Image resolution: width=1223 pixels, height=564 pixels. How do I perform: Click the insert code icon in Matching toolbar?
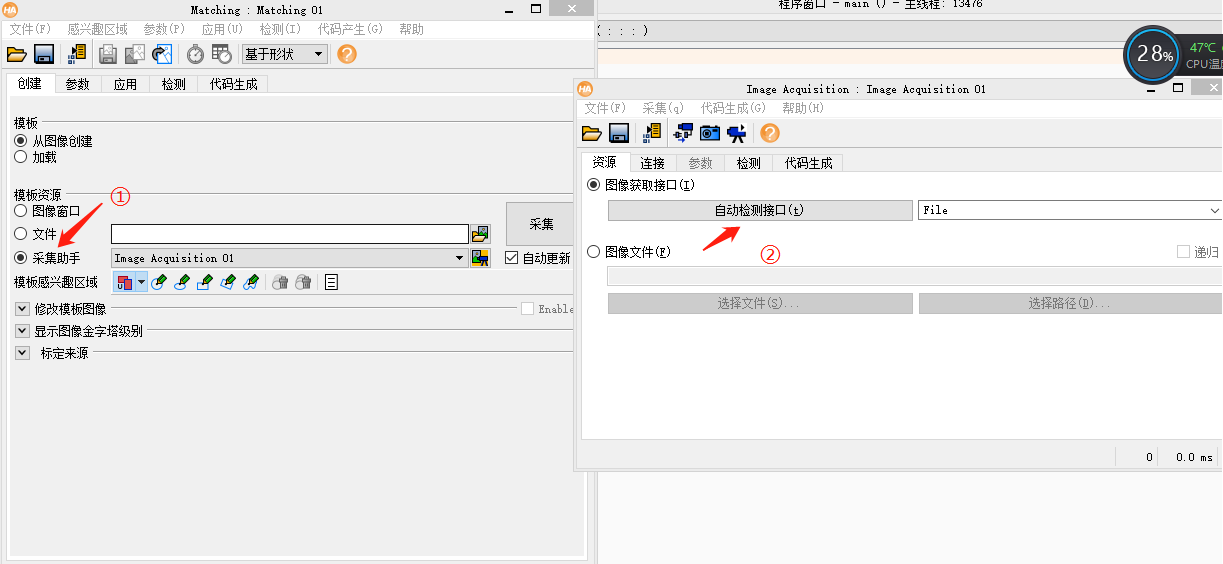click(77, 54)
